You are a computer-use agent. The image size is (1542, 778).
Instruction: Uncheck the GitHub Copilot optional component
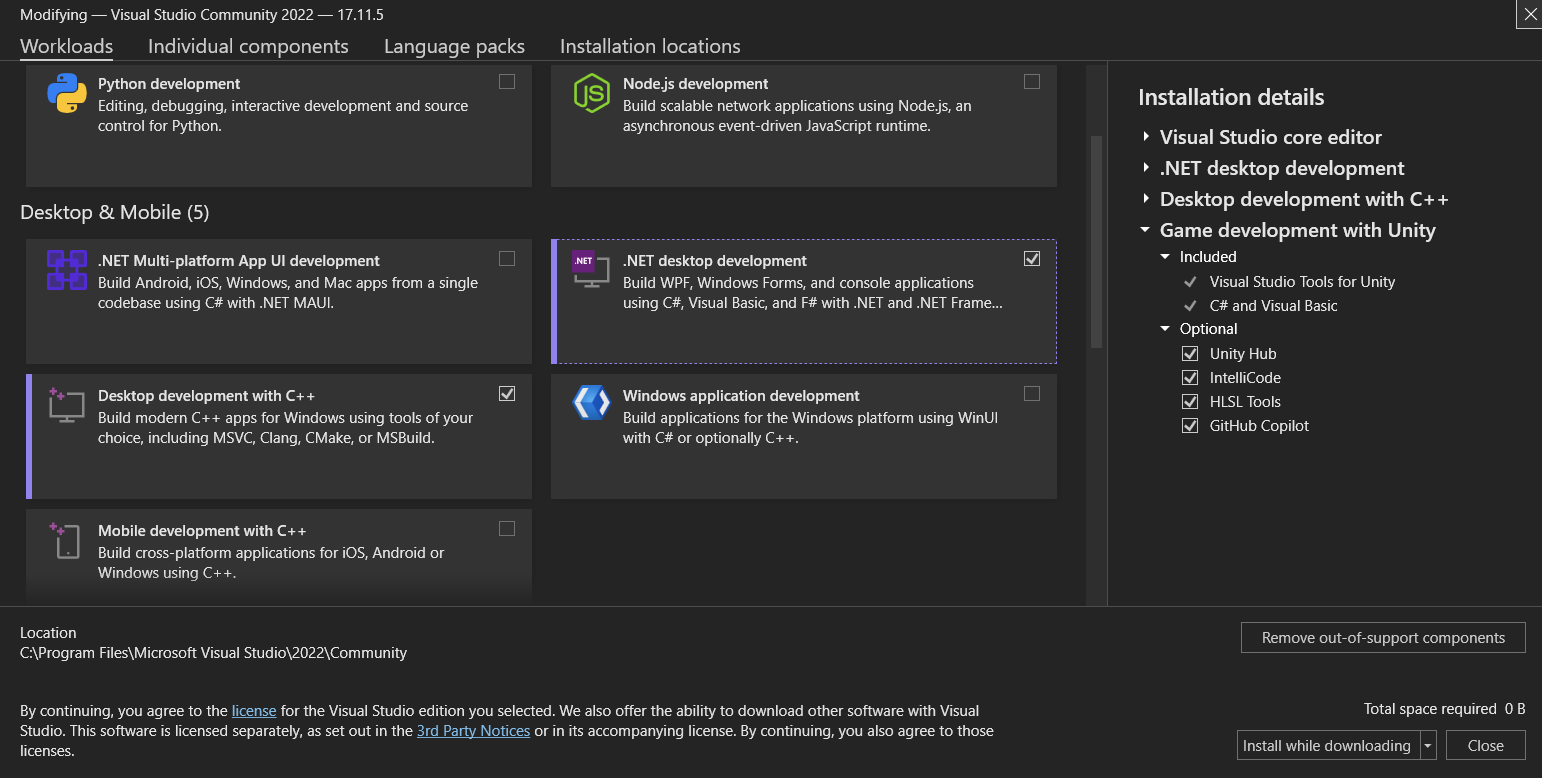coord(1190,426)
